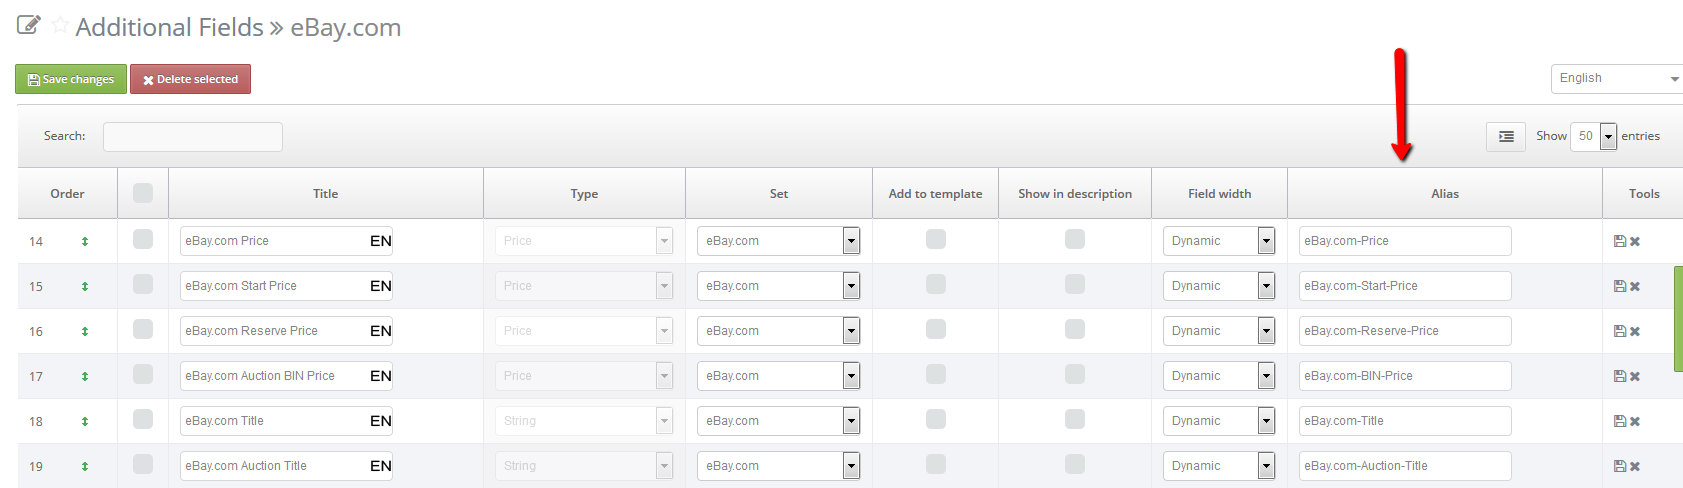Open the Set dropdown for eBay.com Auction BIN Price
The height and width of the screenshot is (488, 1683).
(779, 376)
